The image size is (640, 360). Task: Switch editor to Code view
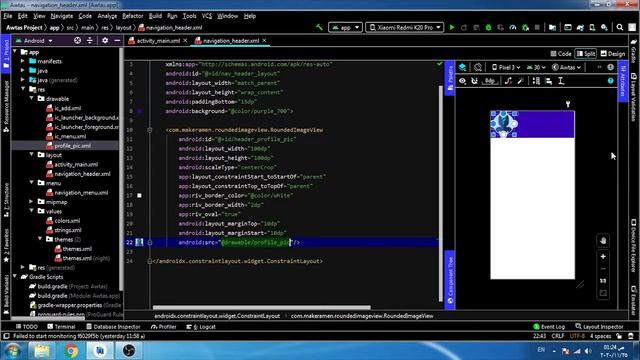click(561, 53)
